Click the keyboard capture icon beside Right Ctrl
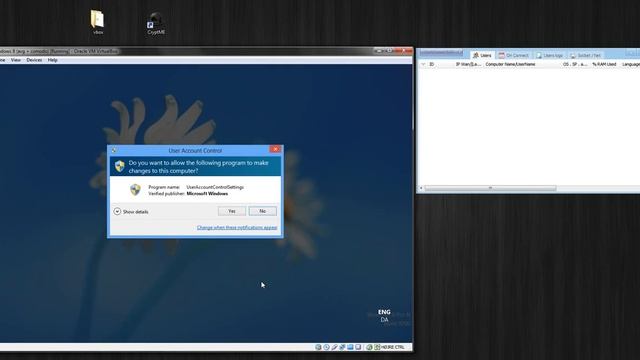The height and width of the screenshot is (360, 640). (x=377, y=347)
